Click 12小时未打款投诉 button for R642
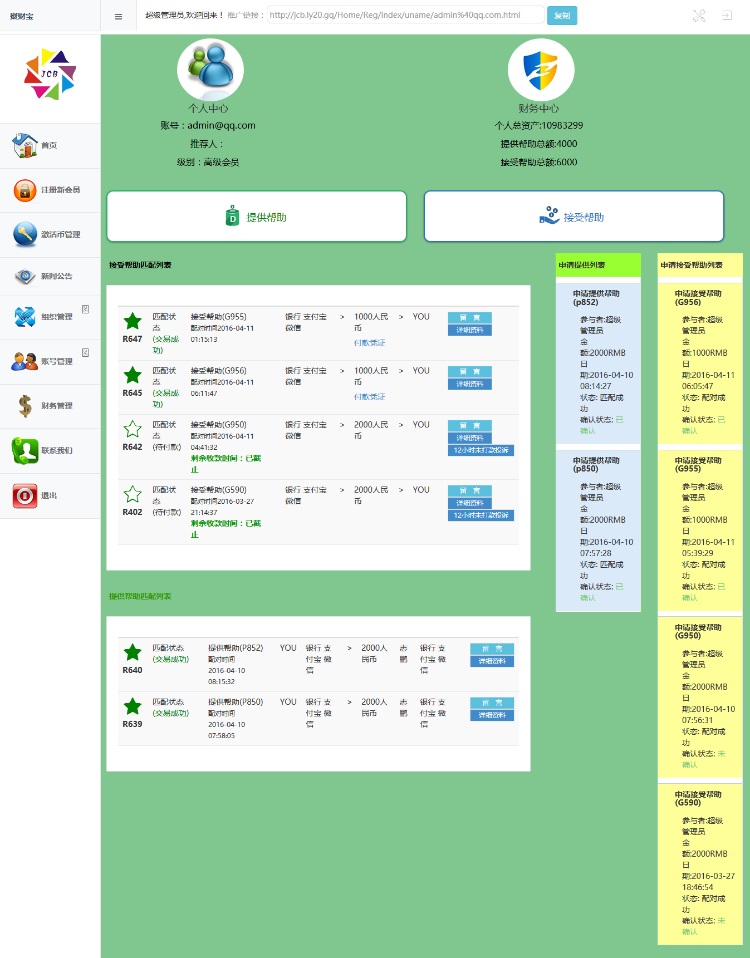 (481, 450)
